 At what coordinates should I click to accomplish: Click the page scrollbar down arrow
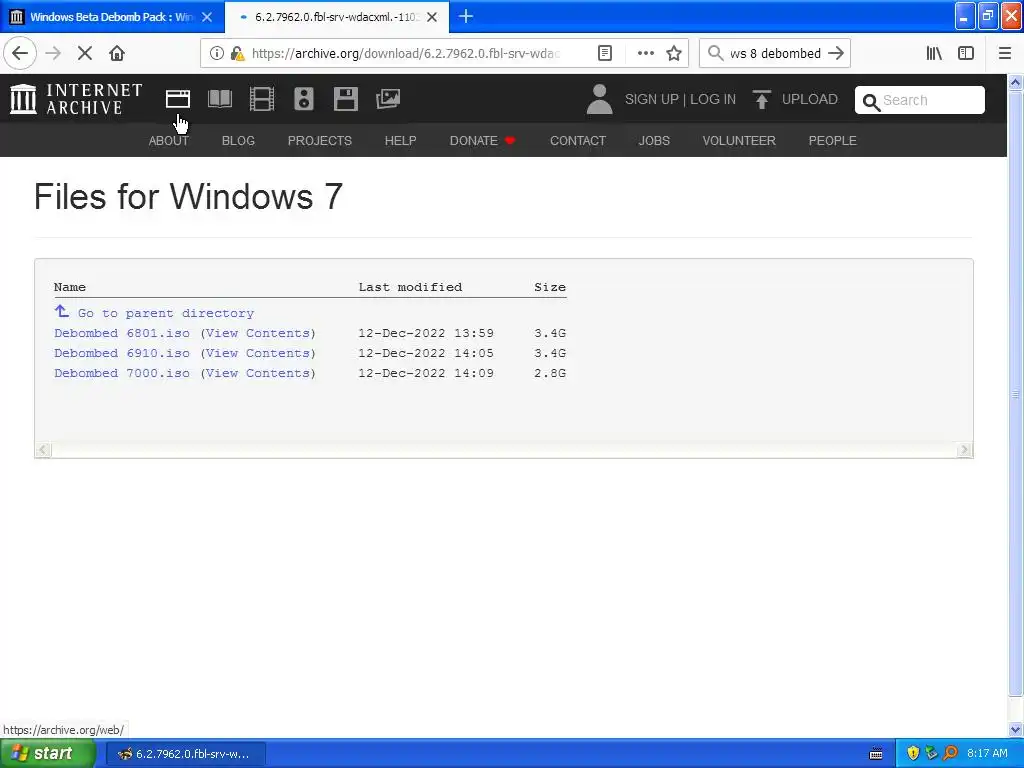[1016, 730]
